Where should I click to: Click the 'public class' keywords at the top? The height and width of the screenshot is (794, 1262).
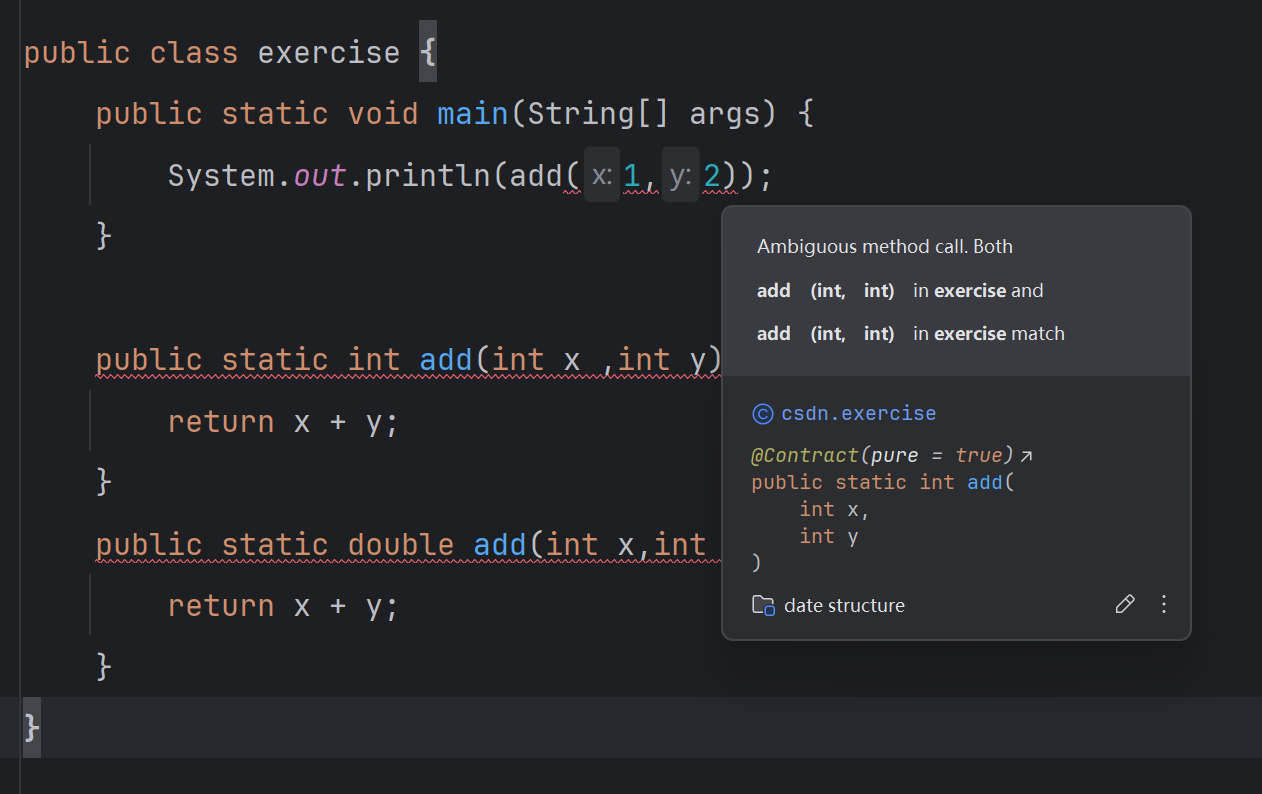(x=131, y=52)
